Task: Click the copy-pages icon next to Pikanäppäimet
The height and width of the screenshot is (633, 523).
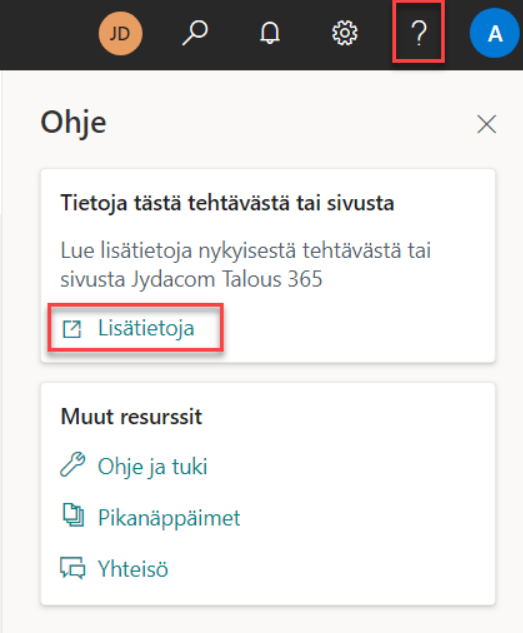Action: tap(73, 515)
